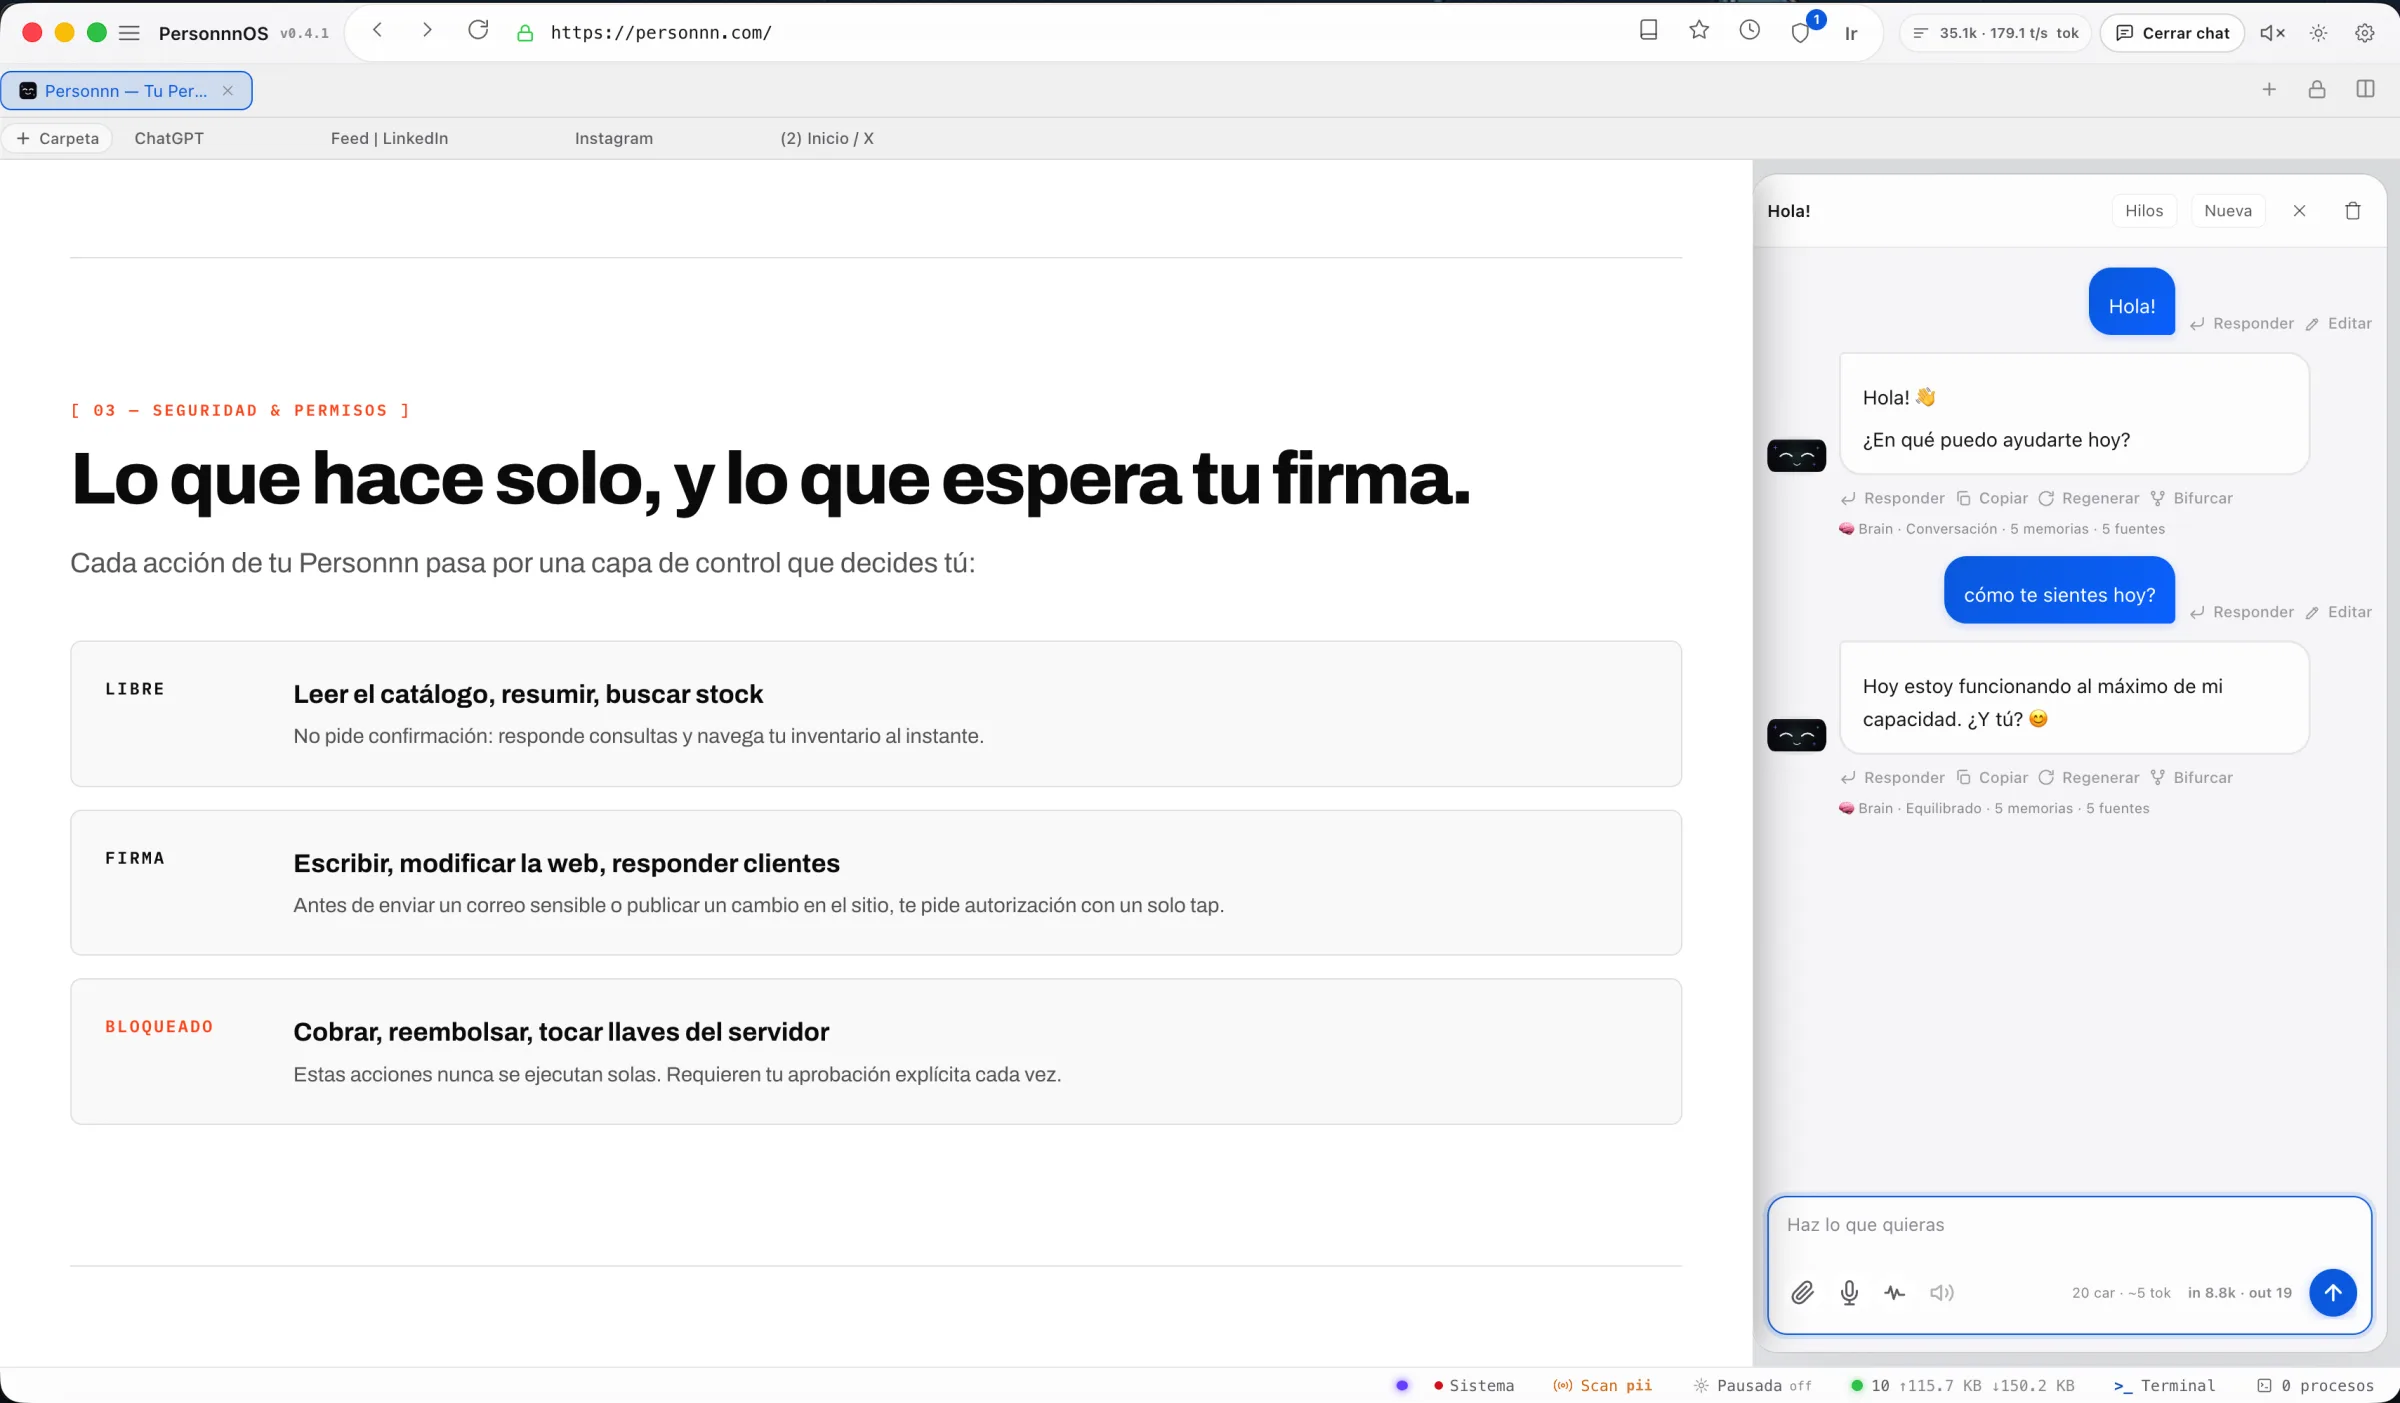Viewport: 2400px width, 1403px height.
Task: Select the Personnn — Tu Per... tab
Action: (x=126, y=91)
